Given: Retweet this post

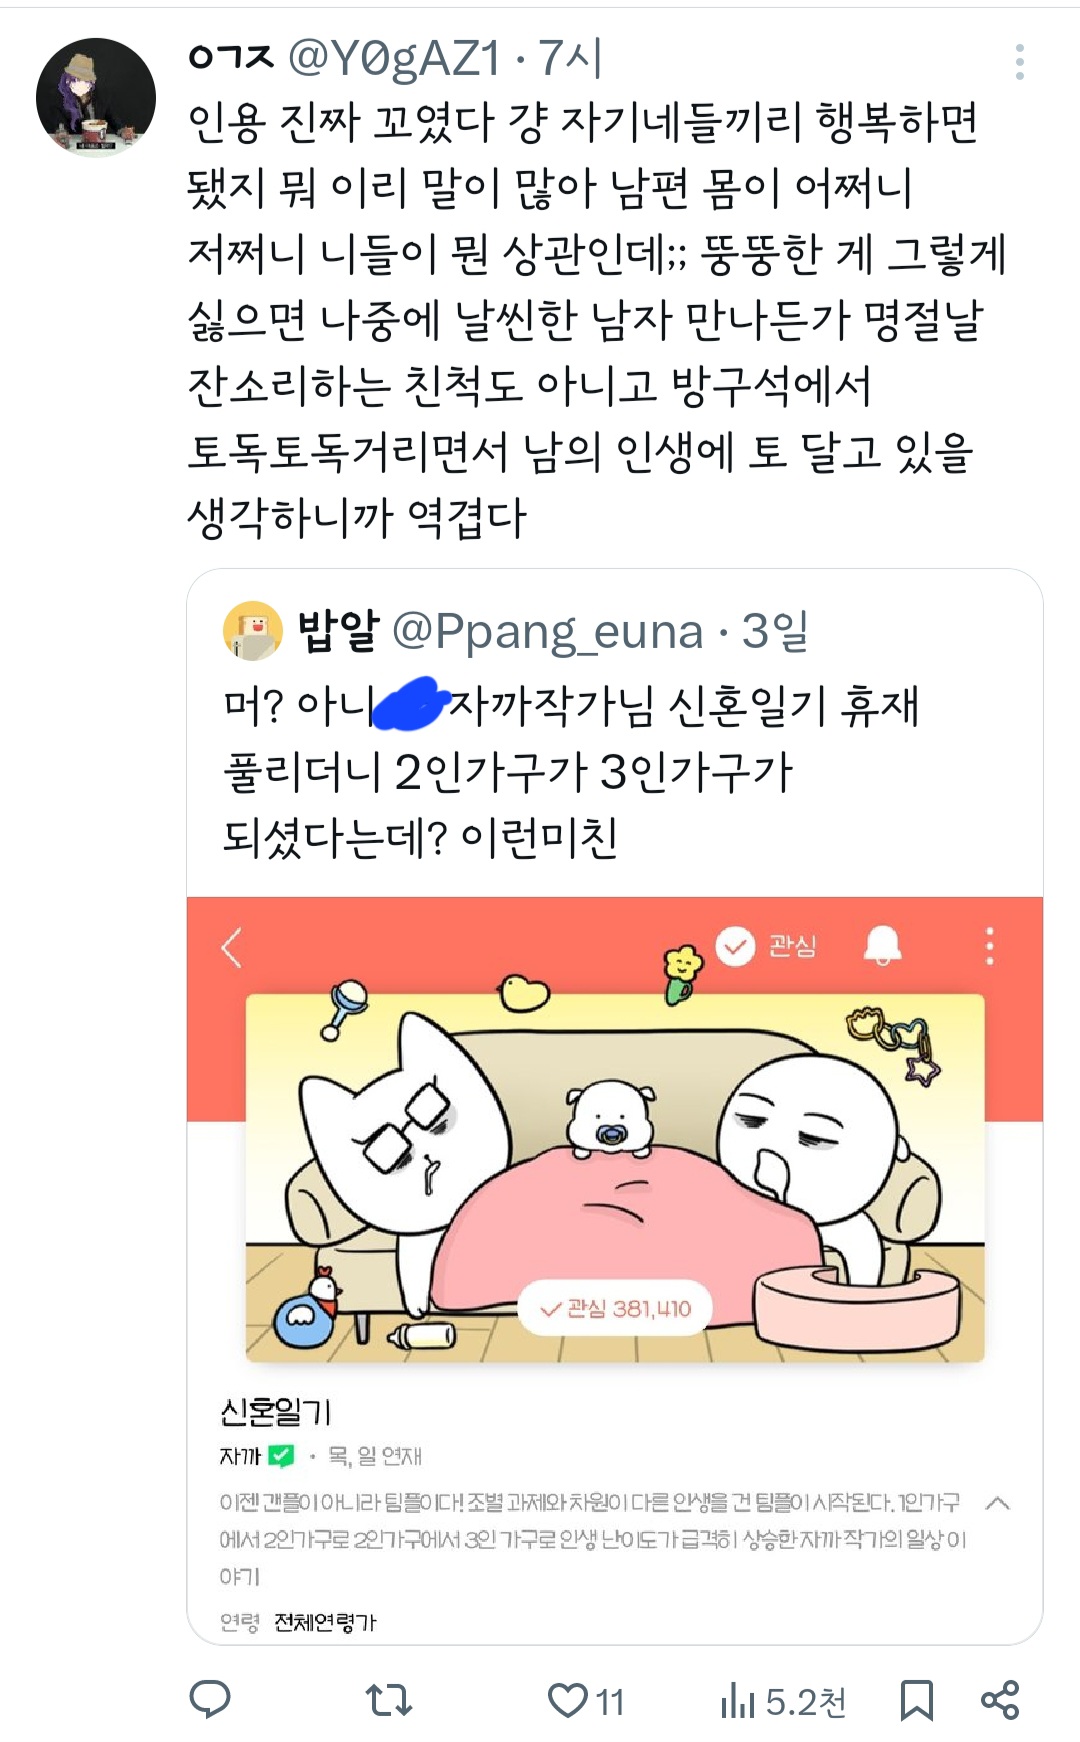Looking at the screenshot, I should pos(388,1699).
